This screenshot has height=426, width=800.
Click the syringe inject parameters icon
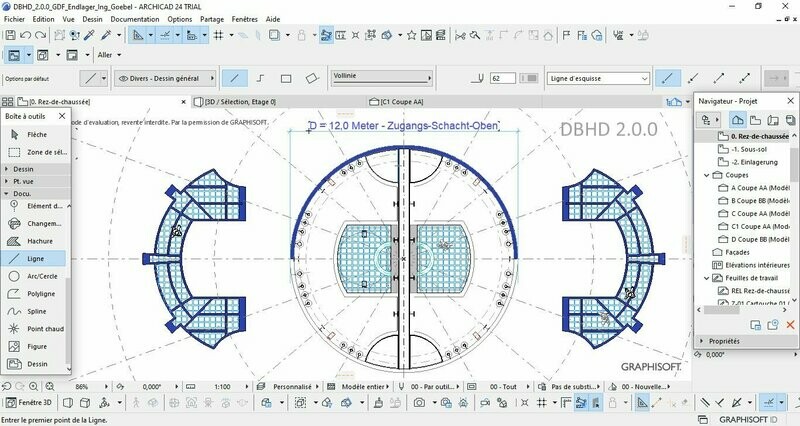click(x=106, y=35)
